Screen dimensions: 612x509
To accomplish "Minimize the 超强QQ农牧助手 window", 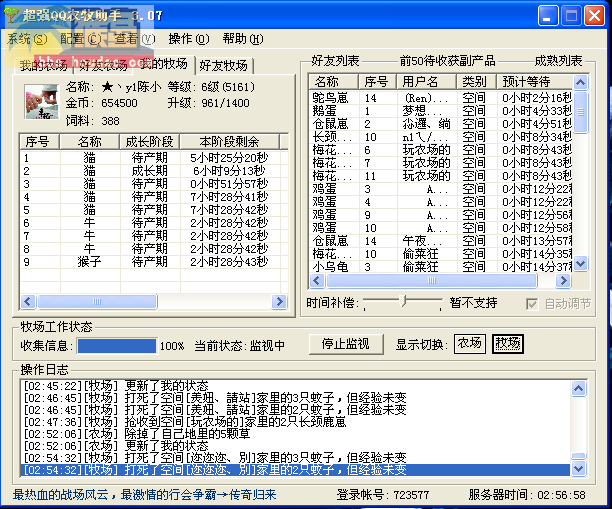I will tap(548, 16).
